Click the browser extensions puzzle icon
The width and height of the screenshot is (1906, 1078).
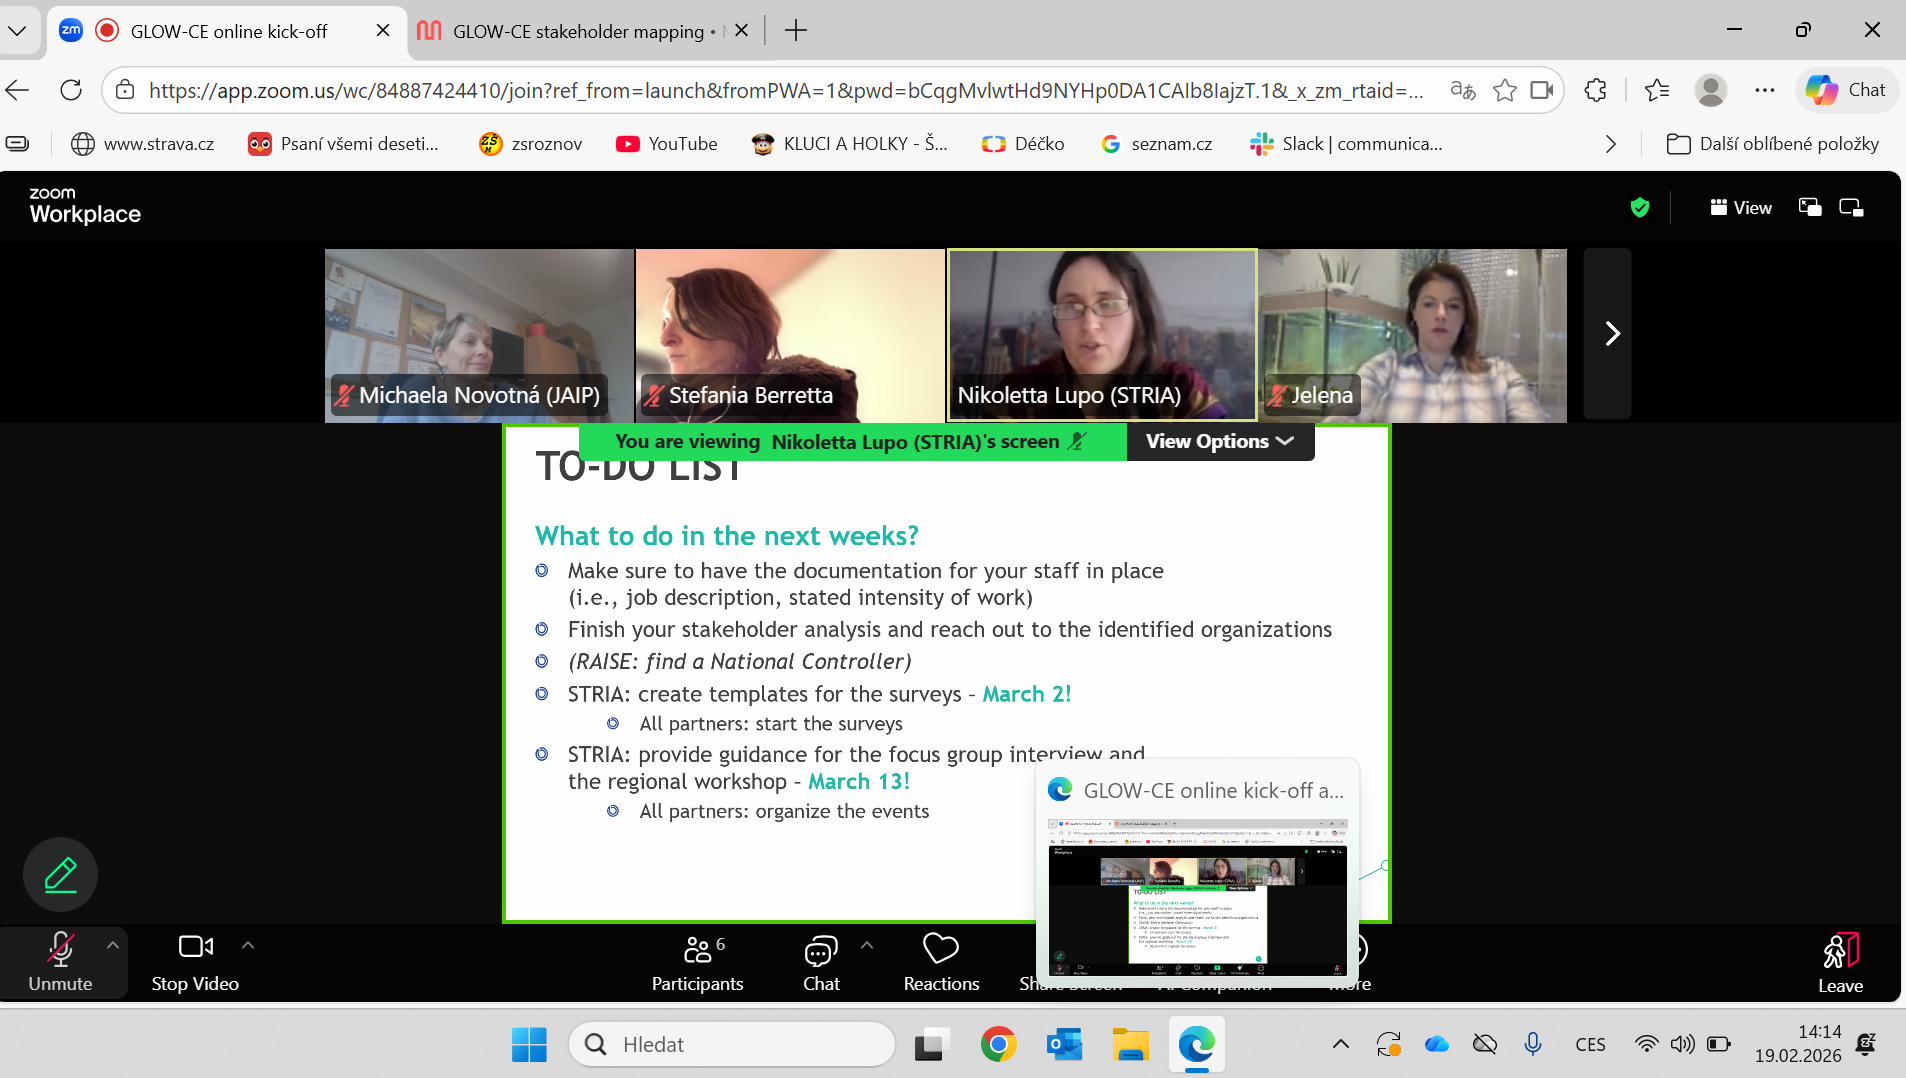[x=1595, y=90]
